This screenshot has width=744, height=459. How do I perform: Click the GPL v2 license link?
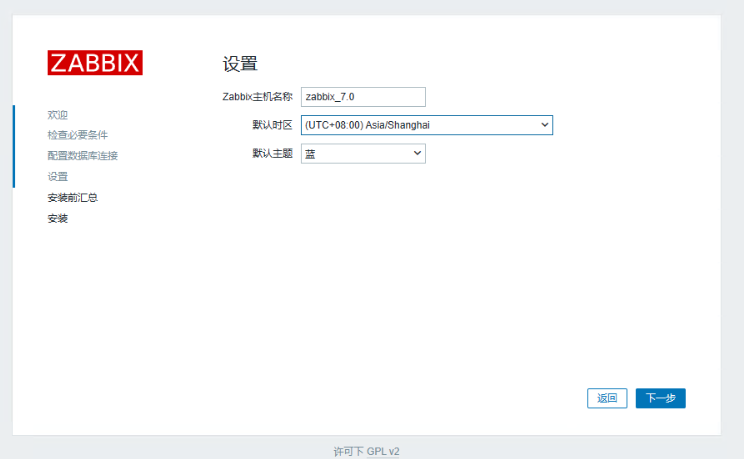pyautogui.click(x=382, y=451)
